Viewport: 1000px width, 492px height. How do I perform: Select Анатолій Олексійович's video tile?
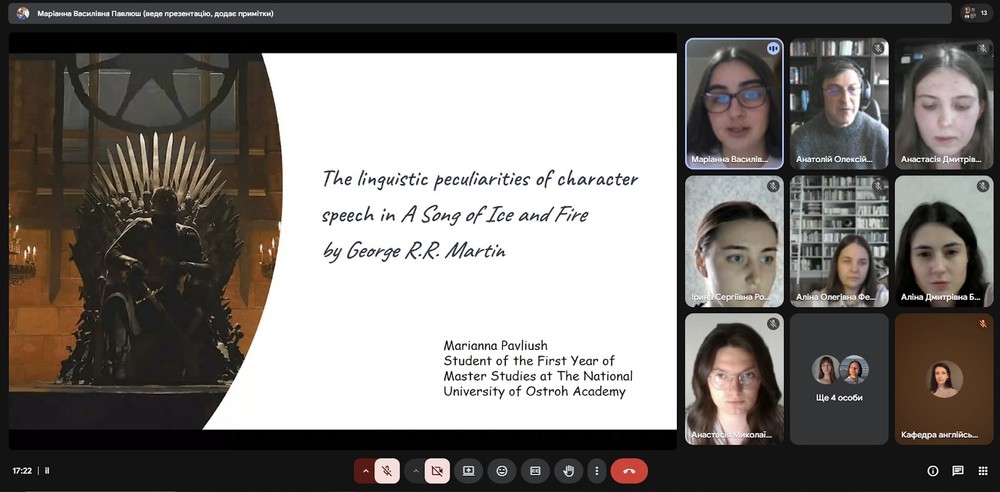[839, 103]
